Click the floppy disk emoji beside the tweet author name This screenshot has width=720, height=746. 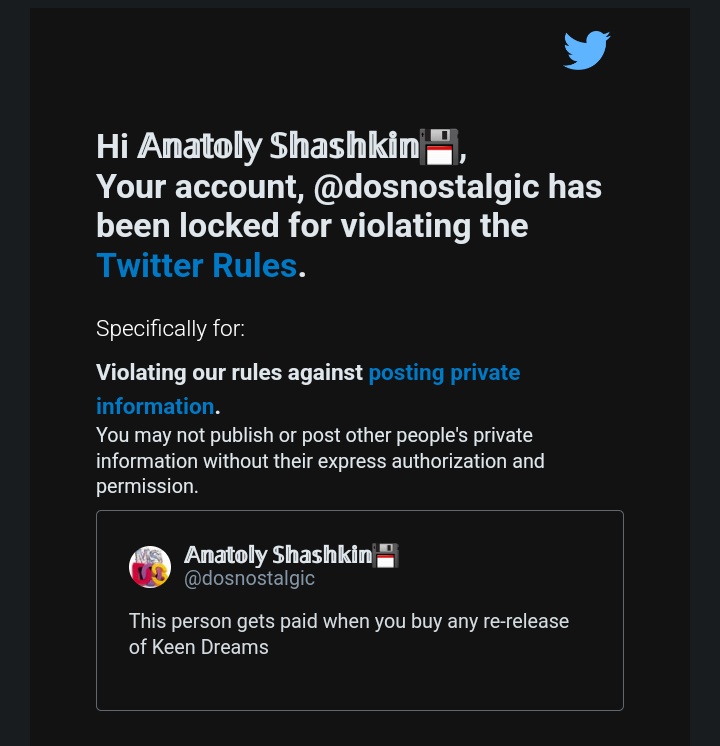[x=385, y=555]
